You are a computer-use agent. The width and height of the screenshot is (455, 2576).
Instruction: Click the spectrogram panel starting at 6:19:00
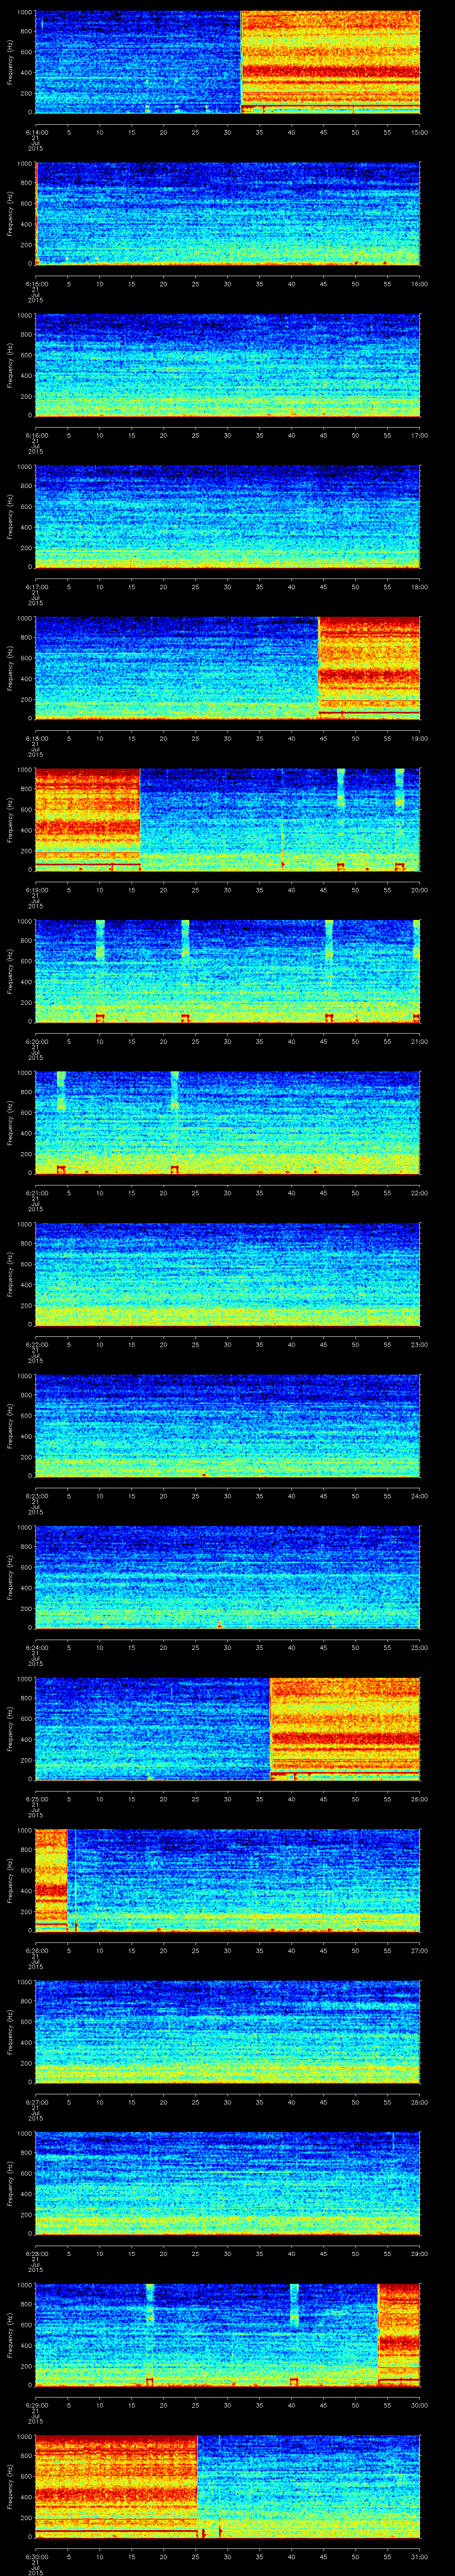click(228, 819)
